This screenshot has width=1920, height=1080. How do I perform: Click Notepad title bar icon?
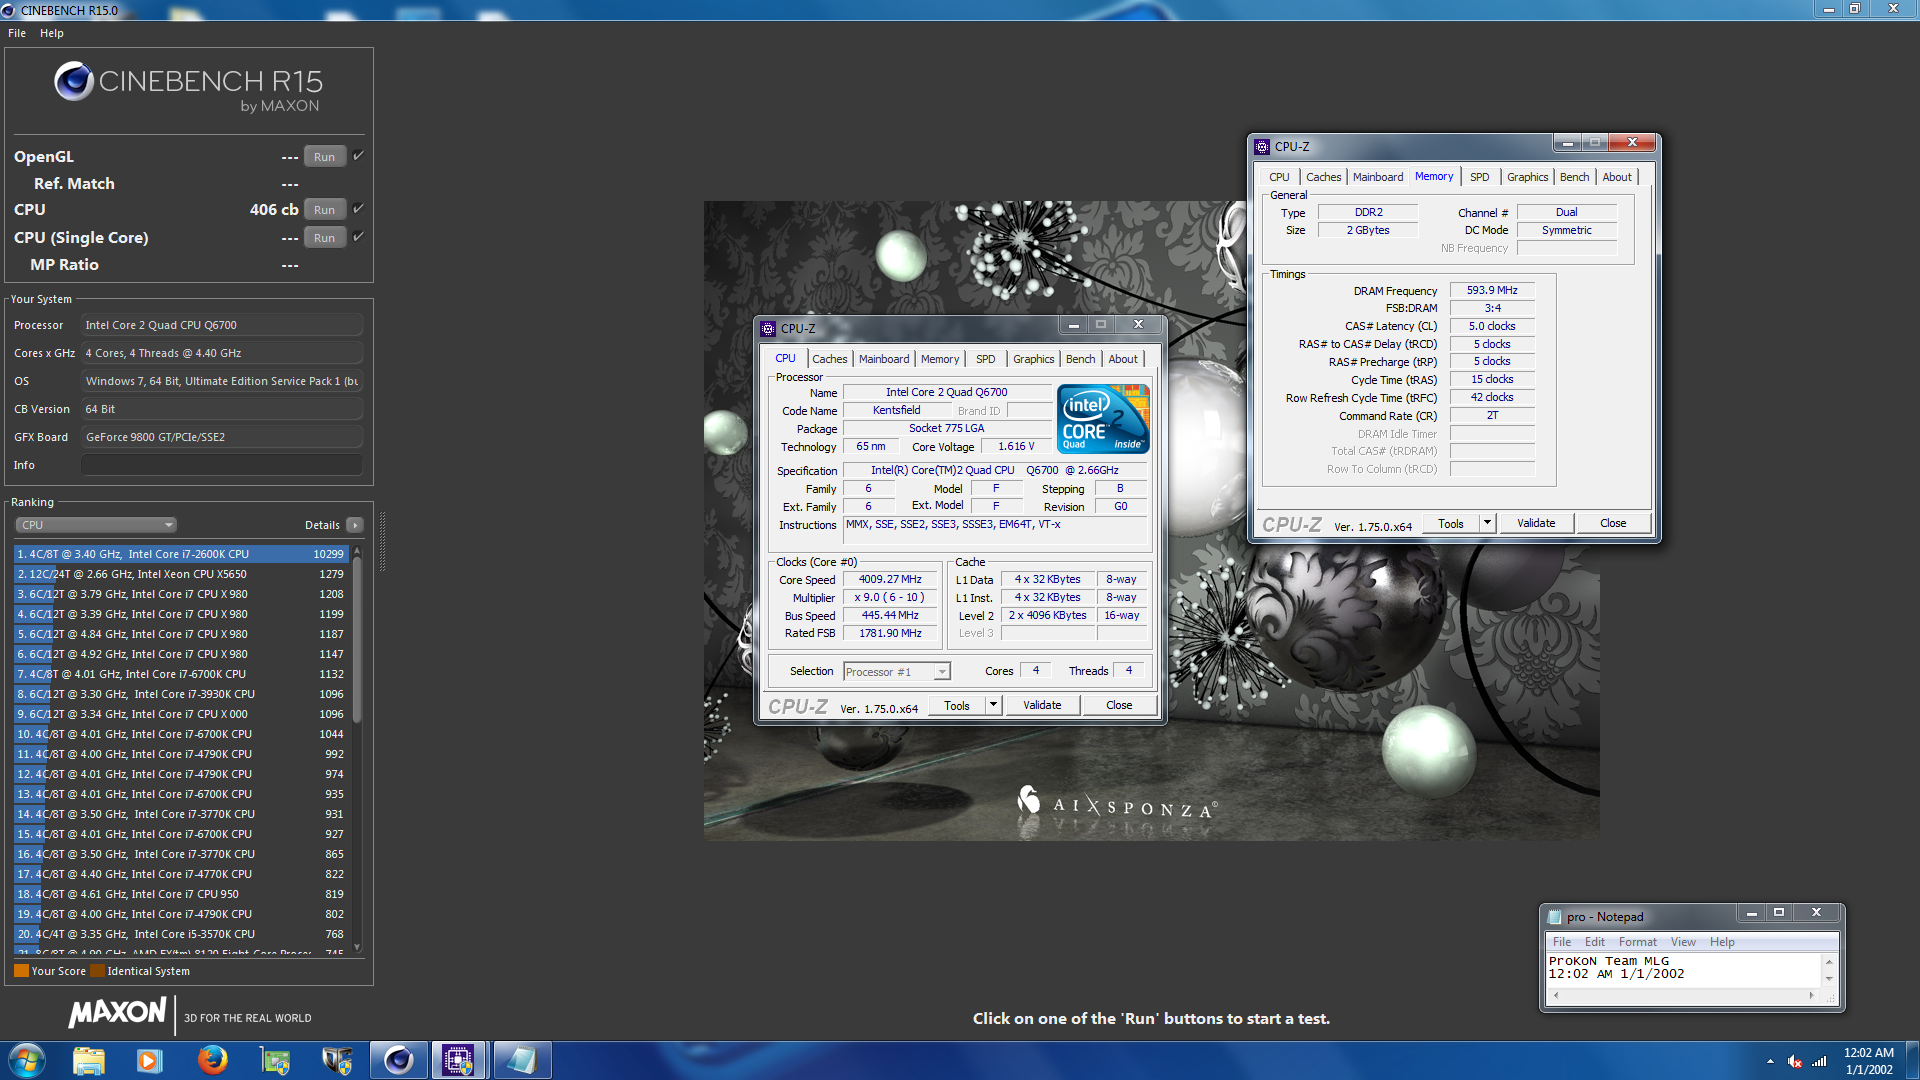tap(1554, 916)
